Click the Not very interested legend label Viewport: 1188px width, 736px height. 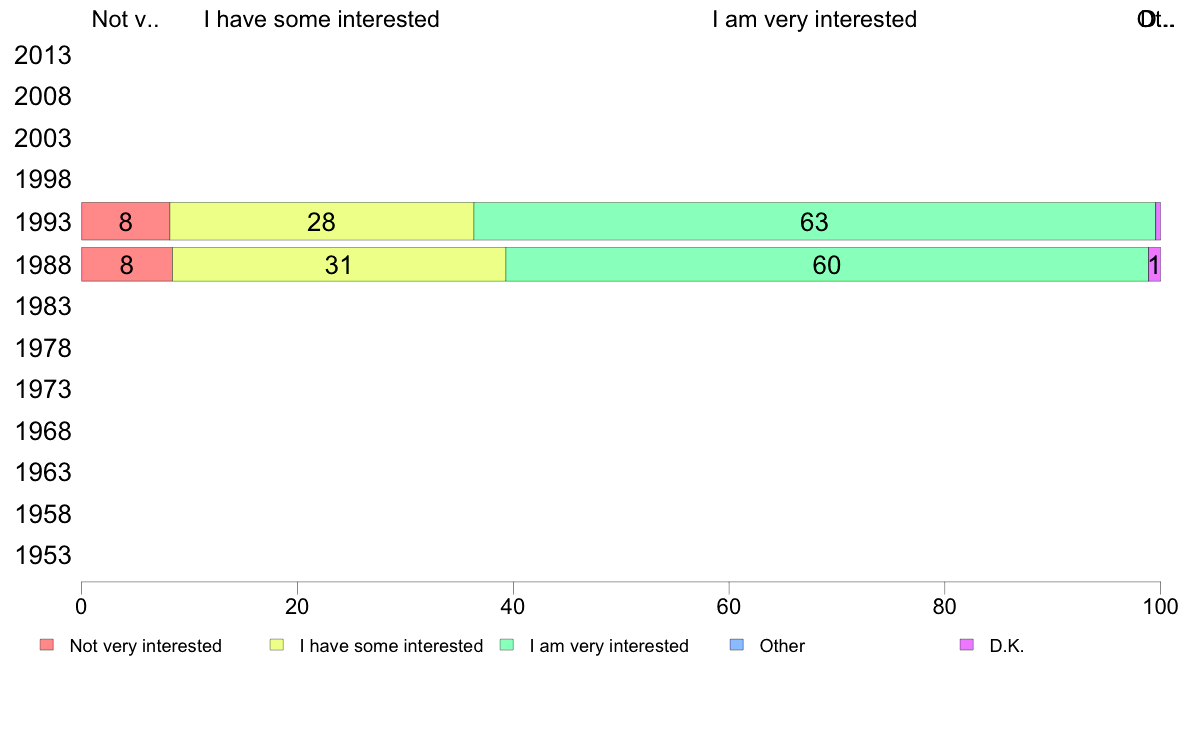click(x=145, y=646)
